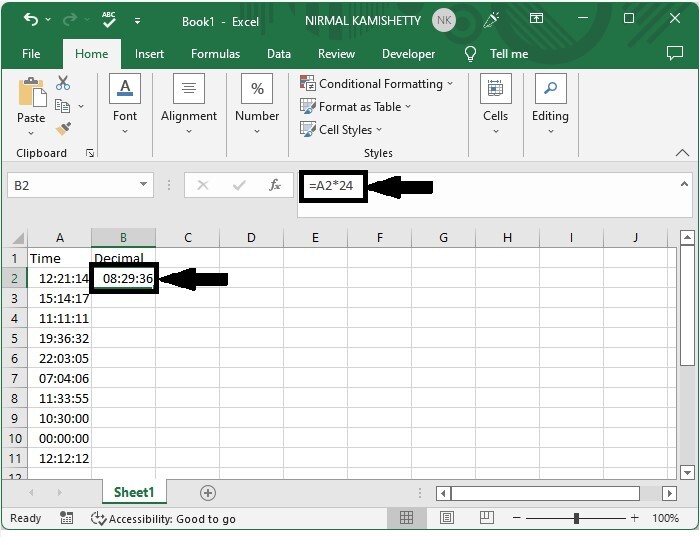Open the Font group dropdown
700x537 pixels.
pyautogui.click(x=125, y=105)
